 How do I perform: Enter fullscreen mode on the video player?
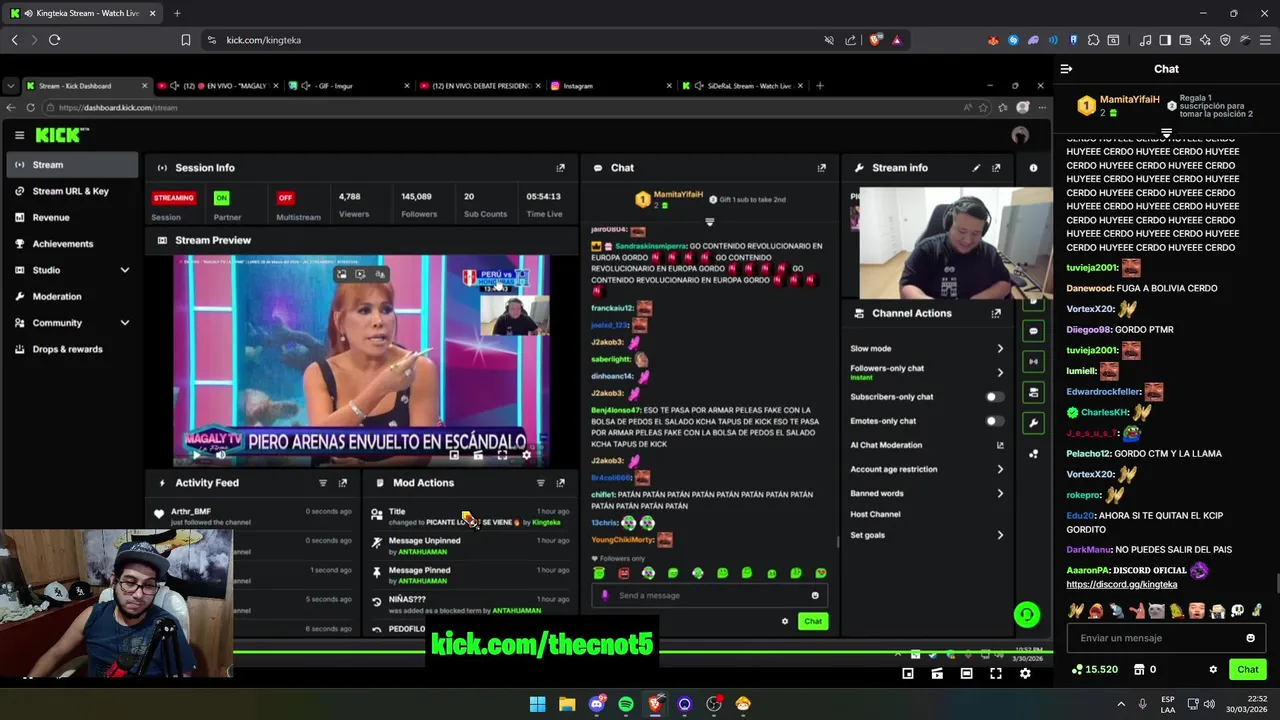pyautogui.click(x=996, y=674)
